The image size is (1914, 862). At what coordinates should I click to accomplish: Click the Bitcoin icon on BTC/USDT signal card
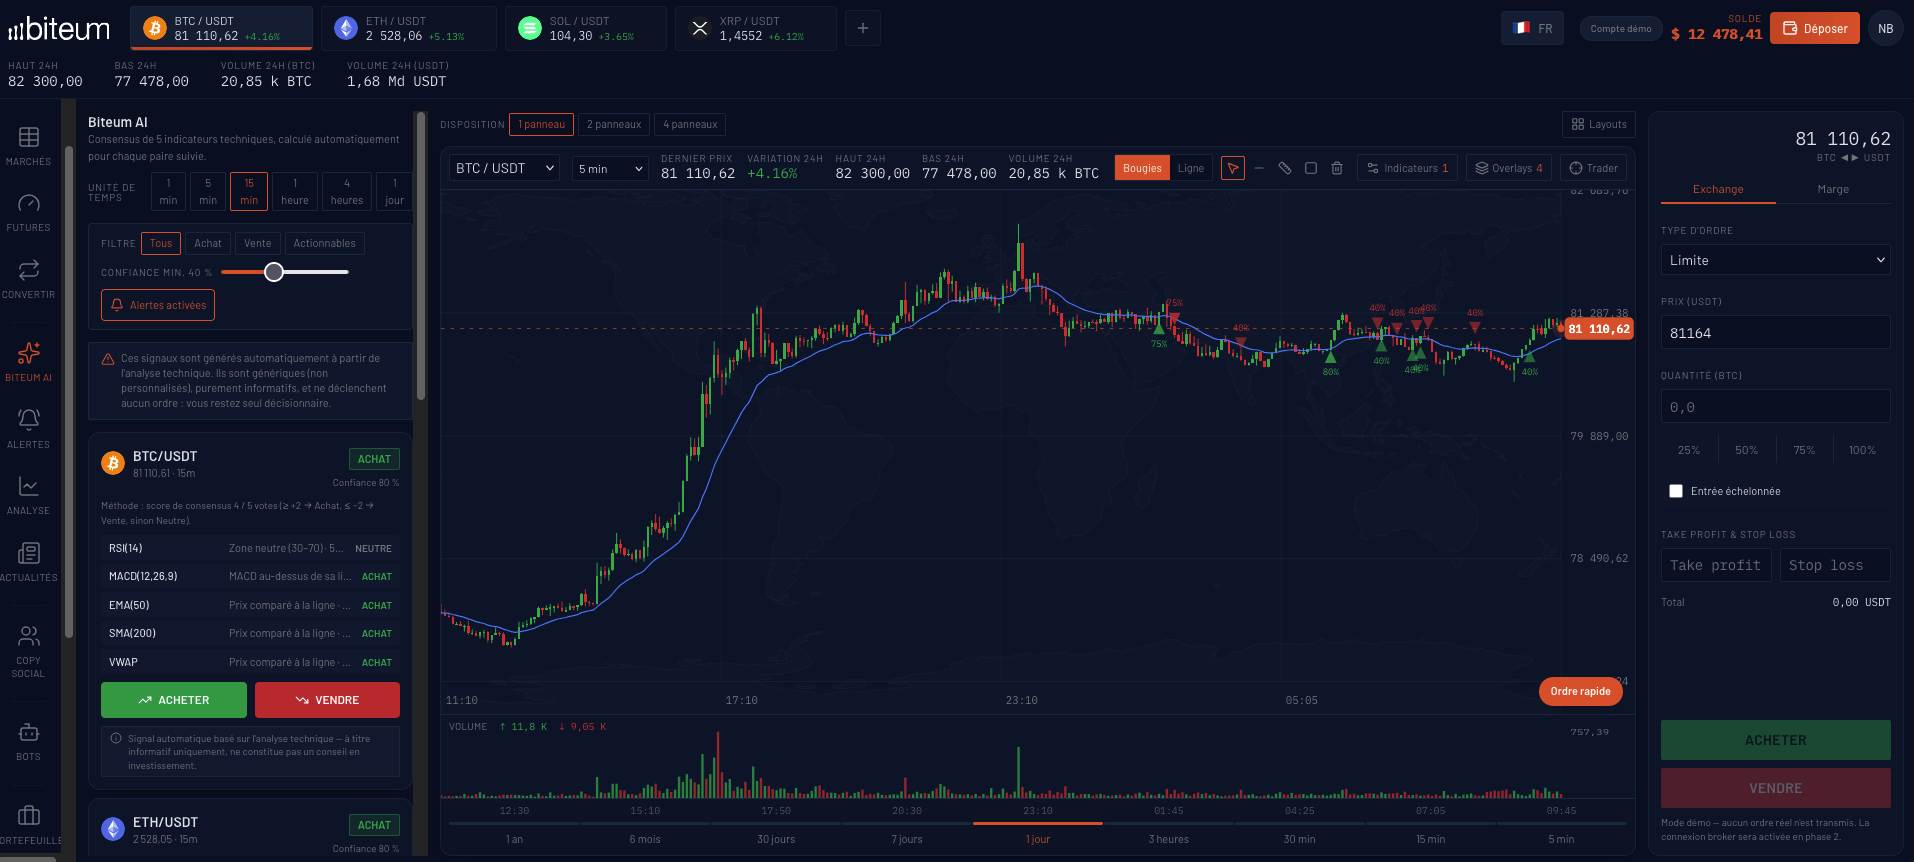point(113,463)
